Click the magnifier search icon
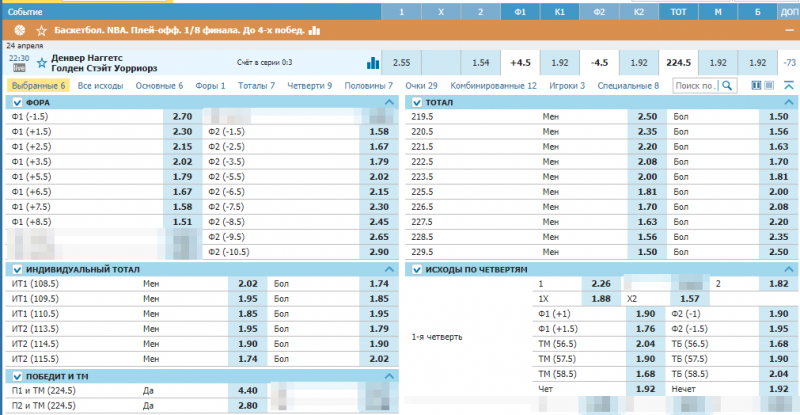 coord(725,86)
